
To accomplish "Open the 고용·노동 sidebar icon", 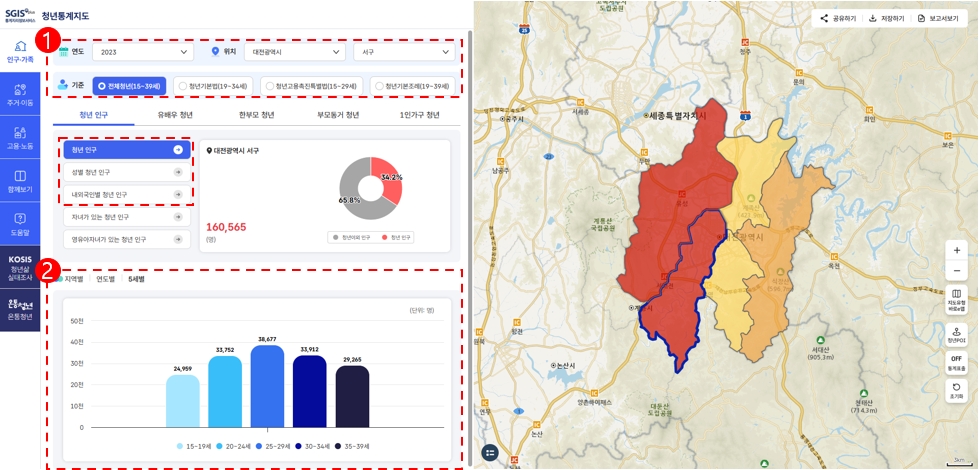I will click(x=20, y=137).
